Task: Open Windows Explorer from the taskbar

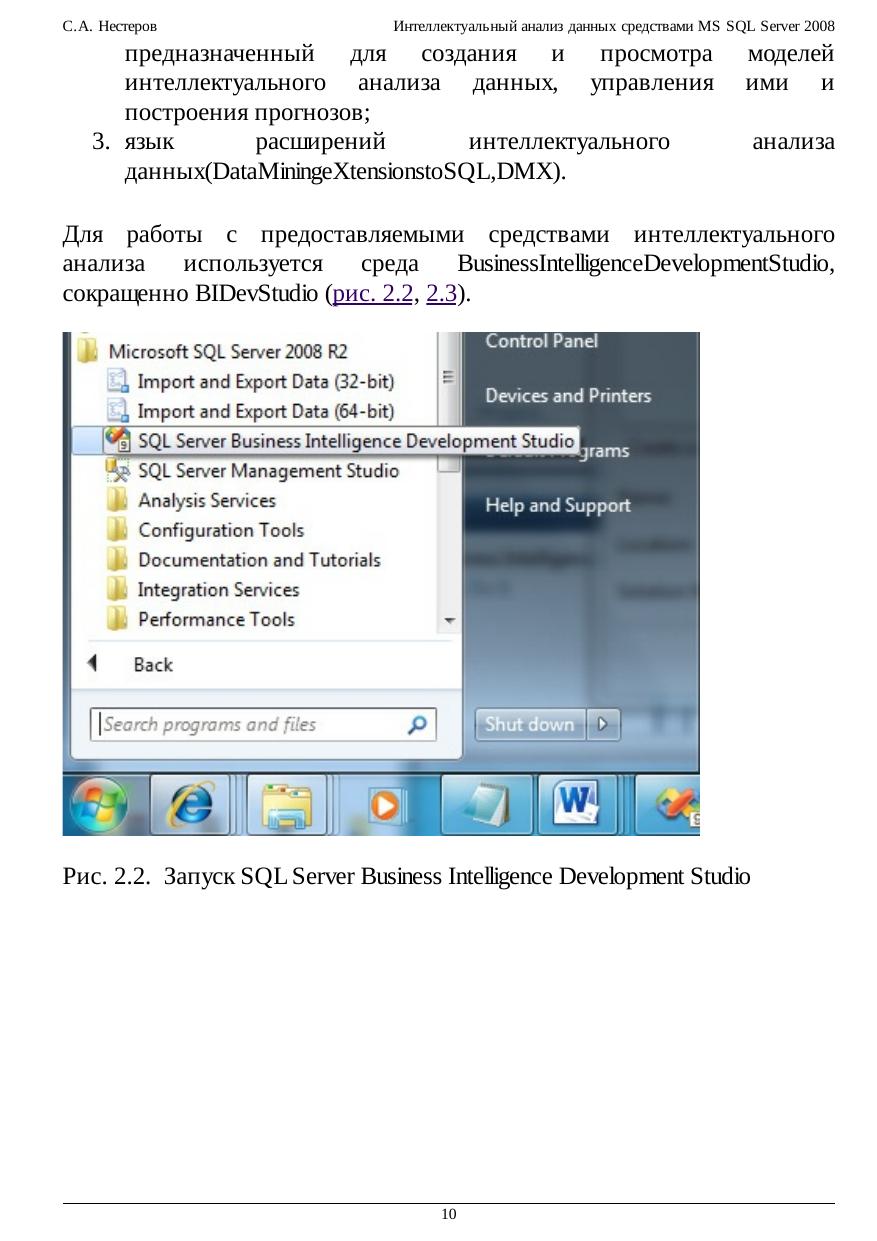Action: point(287,804)
